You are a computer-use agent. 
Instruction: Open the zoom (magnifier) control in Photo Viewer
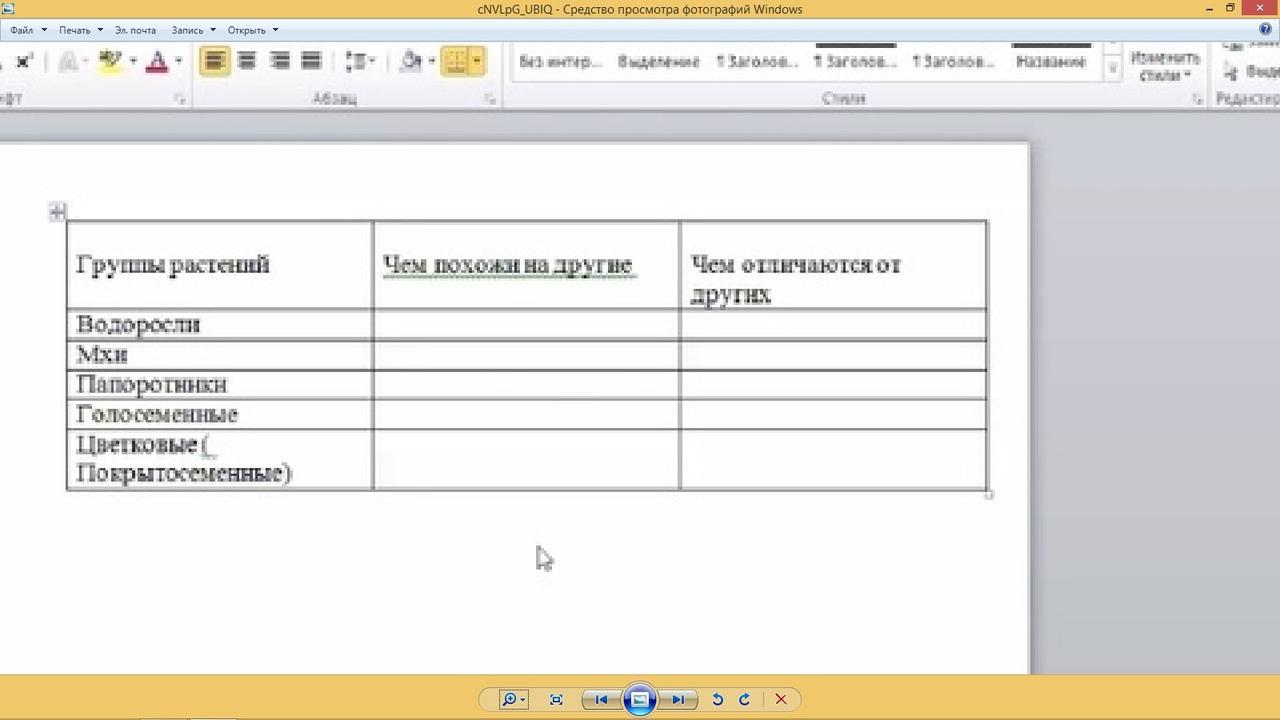point(513,700)
